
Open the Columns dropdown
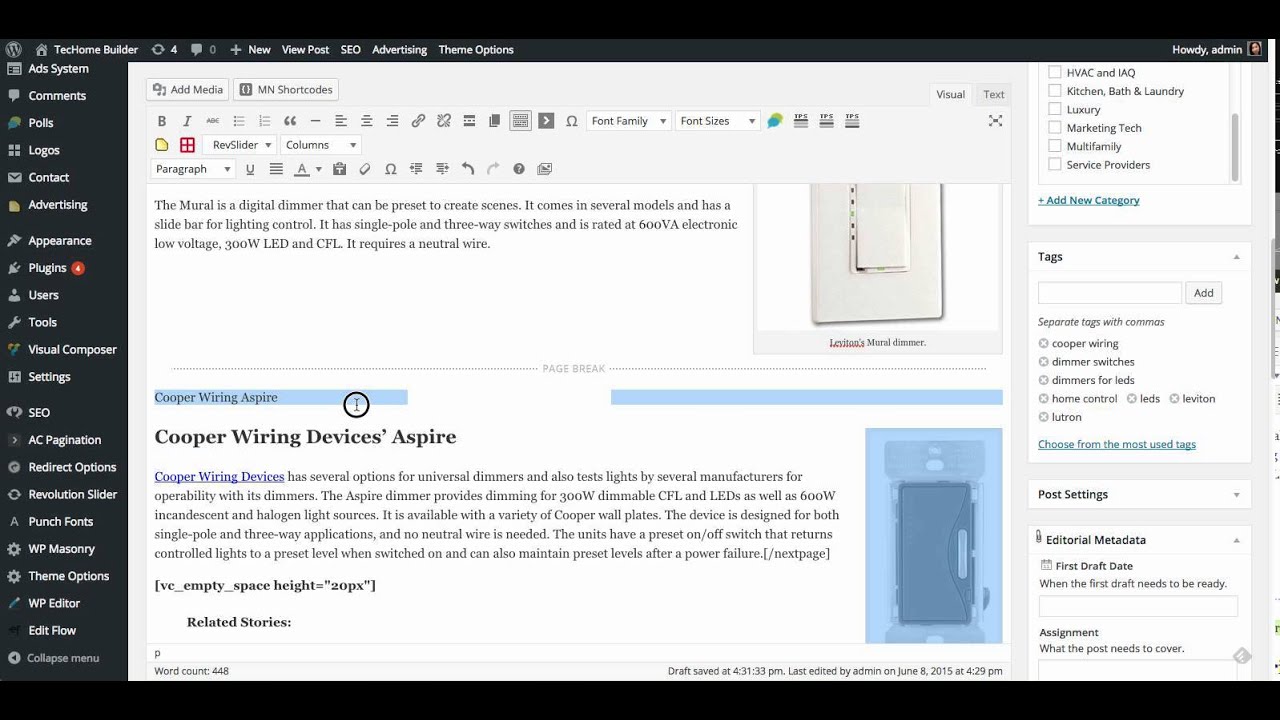click(320, 145)
